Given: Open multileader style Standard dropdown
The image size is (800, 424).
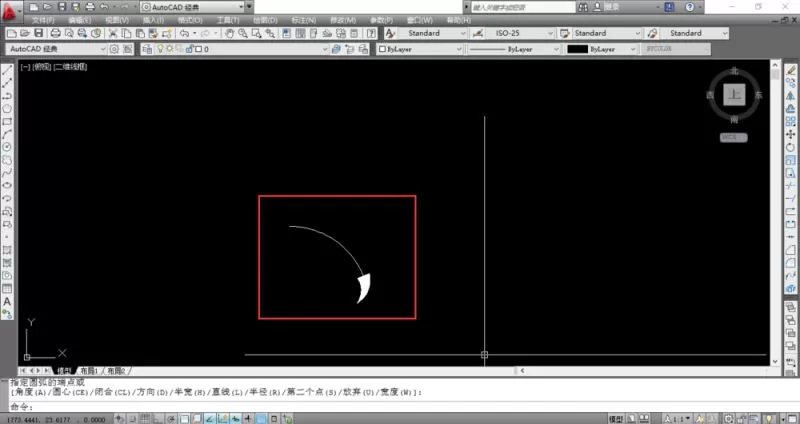Looking at the screenshot, I should pos(694,33).
